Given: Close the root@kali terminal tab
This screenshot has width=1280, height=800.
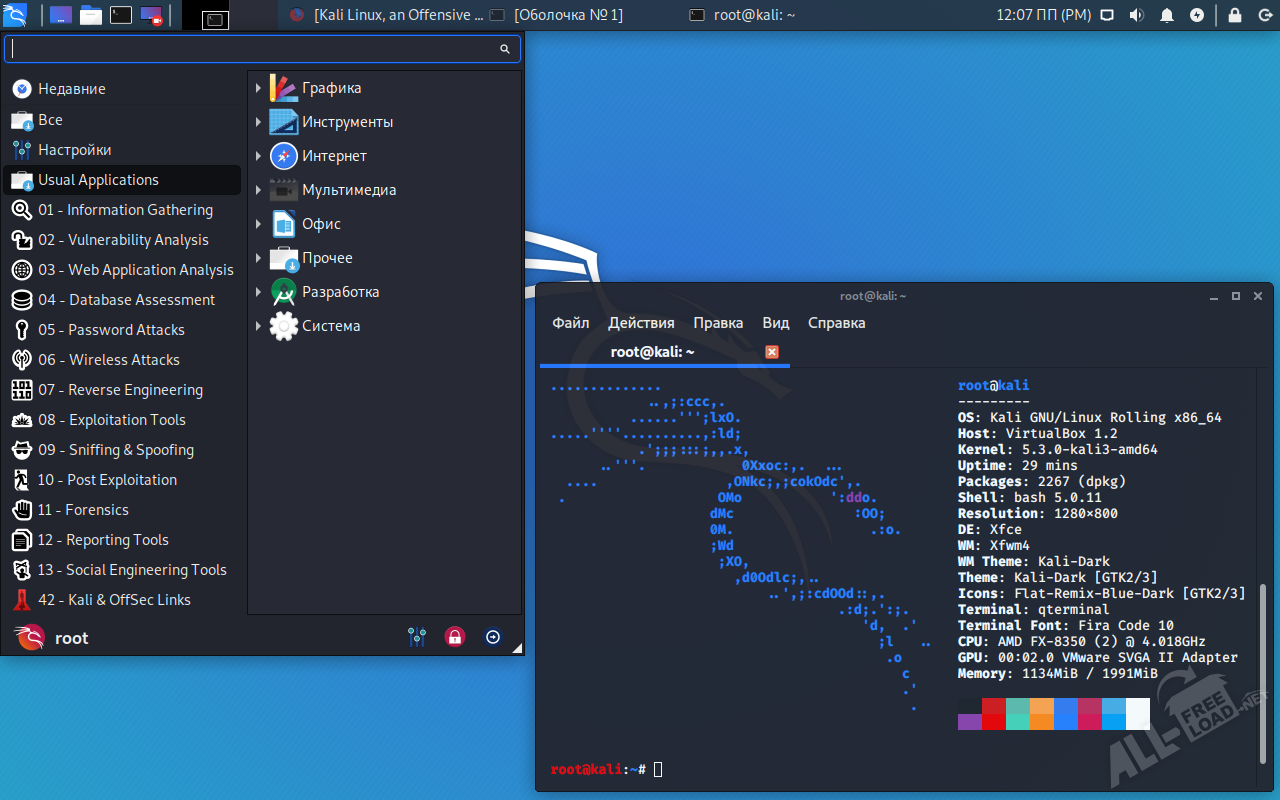Looking at the screenshot, I should [772, 352].
